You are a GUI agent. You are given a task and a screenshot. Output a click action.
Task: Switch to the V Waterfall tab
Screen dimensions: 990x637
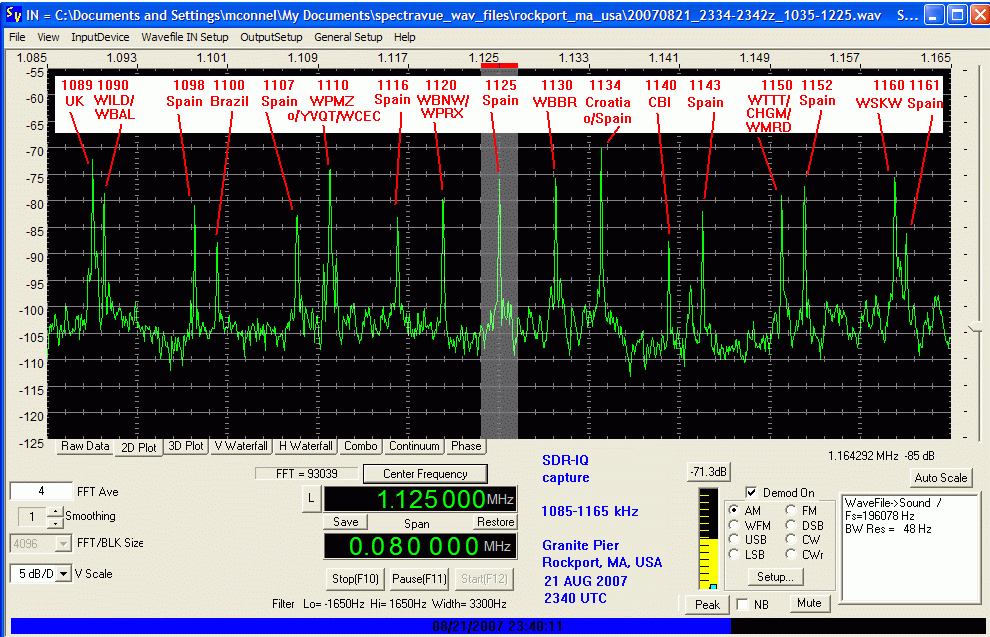(241, 446)
